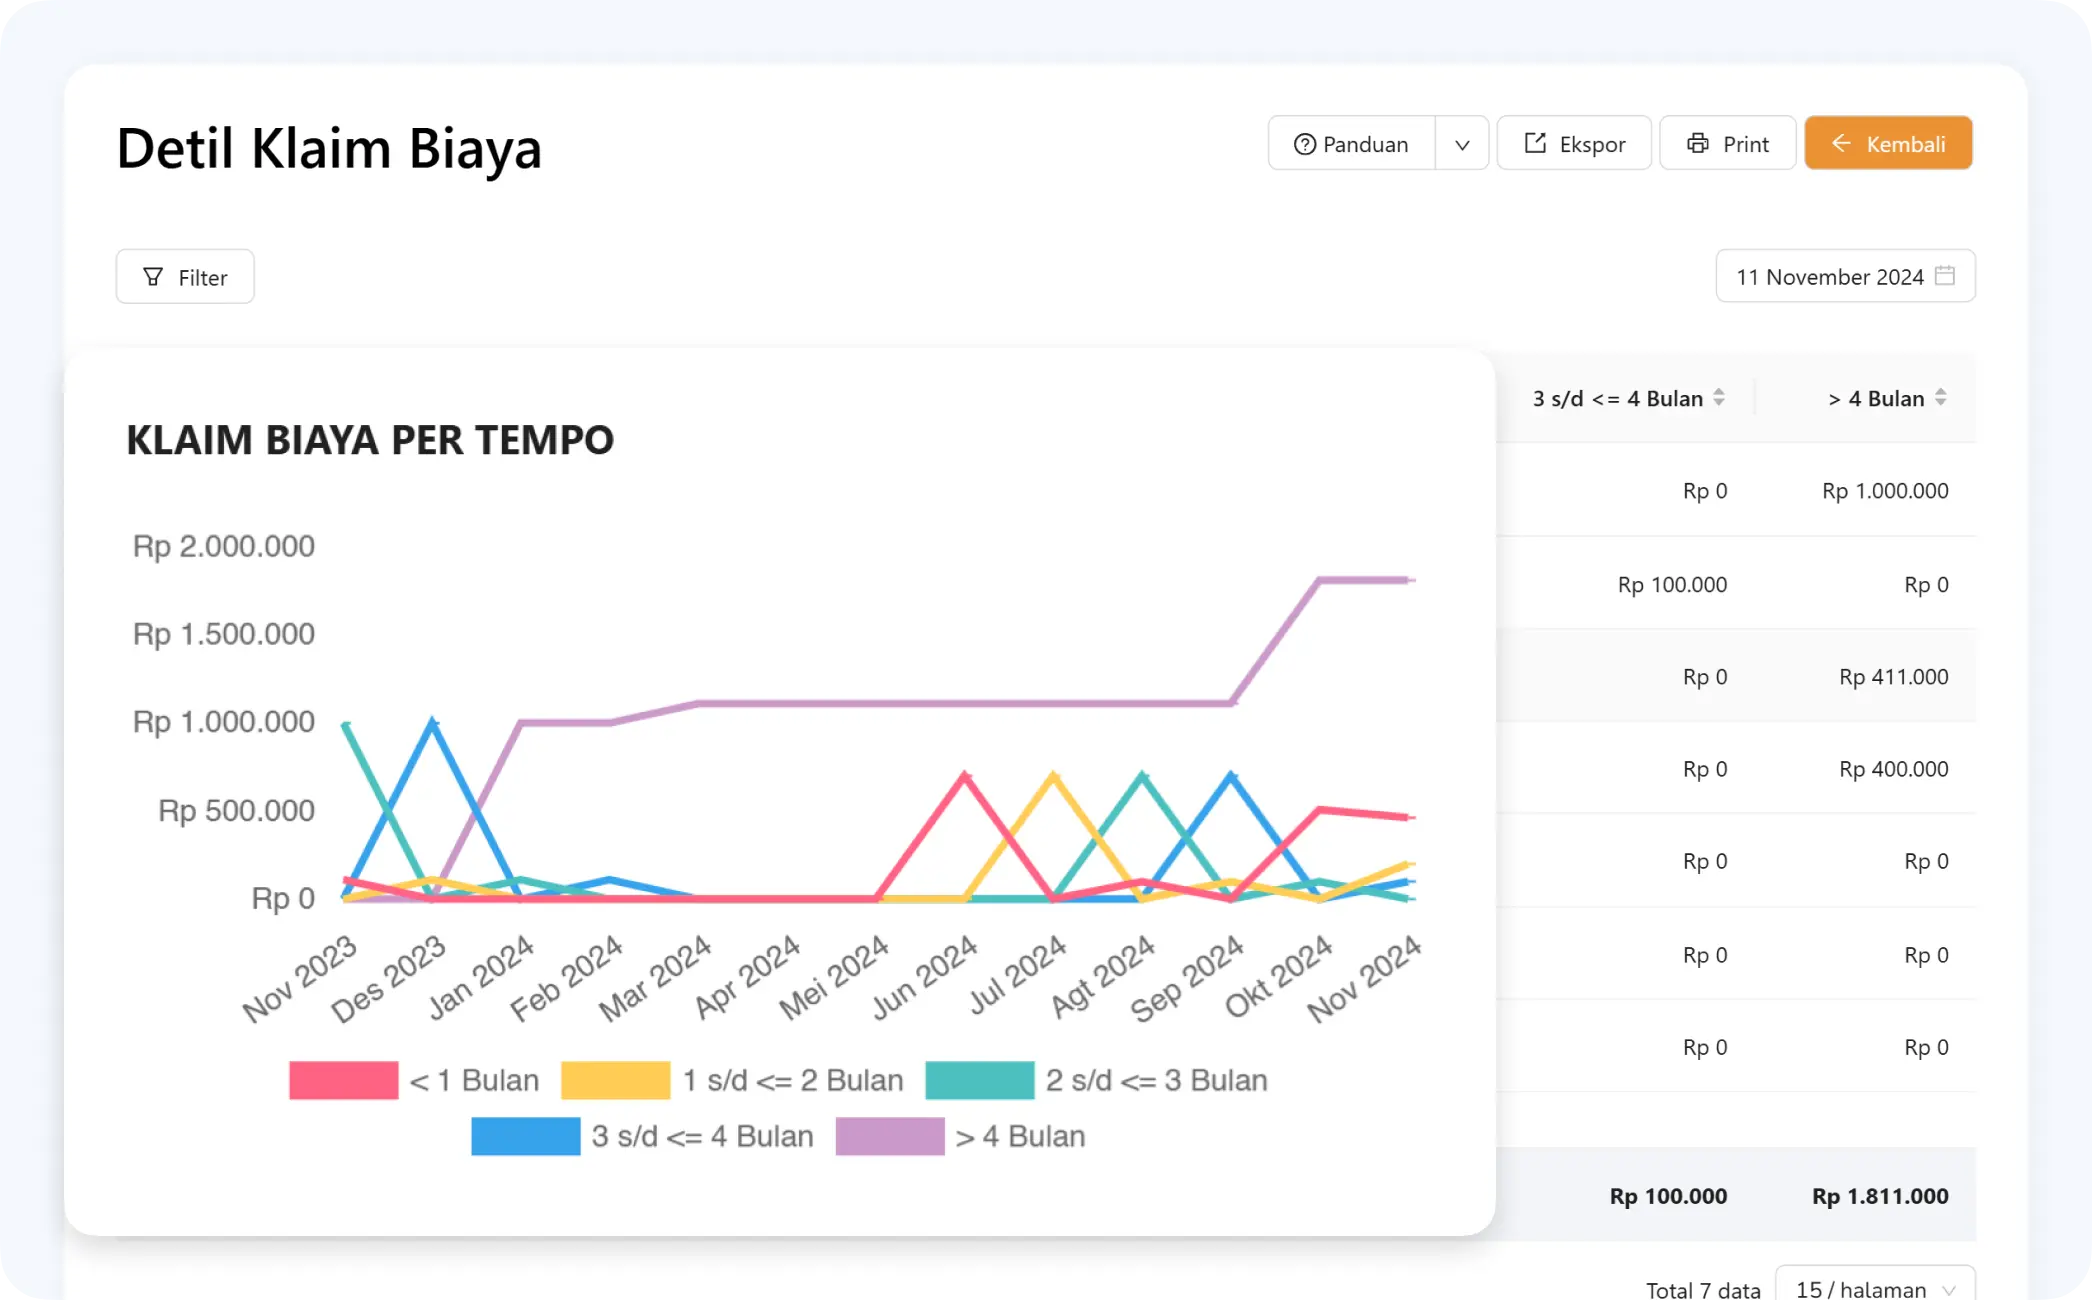Click the Okt 2024 axis label

[1278, 976]
